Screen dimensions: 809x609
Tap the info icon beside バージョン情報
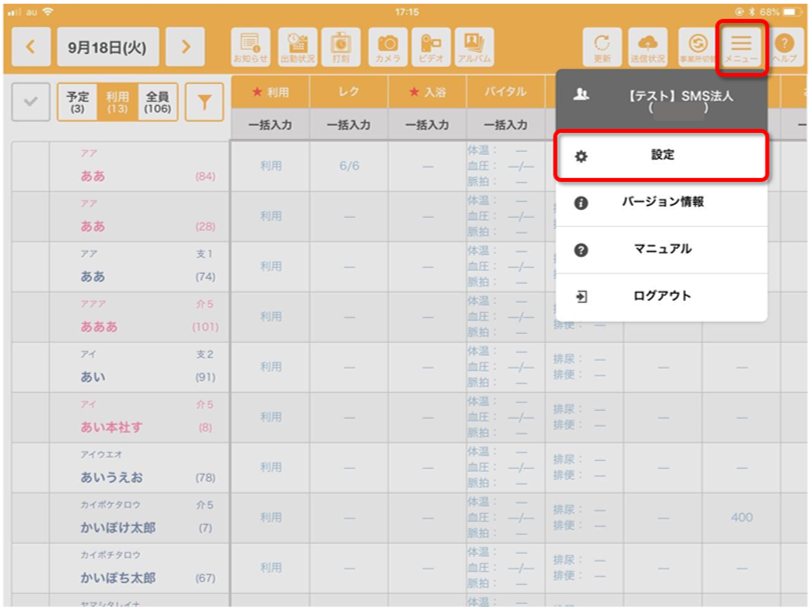point(581,203)
